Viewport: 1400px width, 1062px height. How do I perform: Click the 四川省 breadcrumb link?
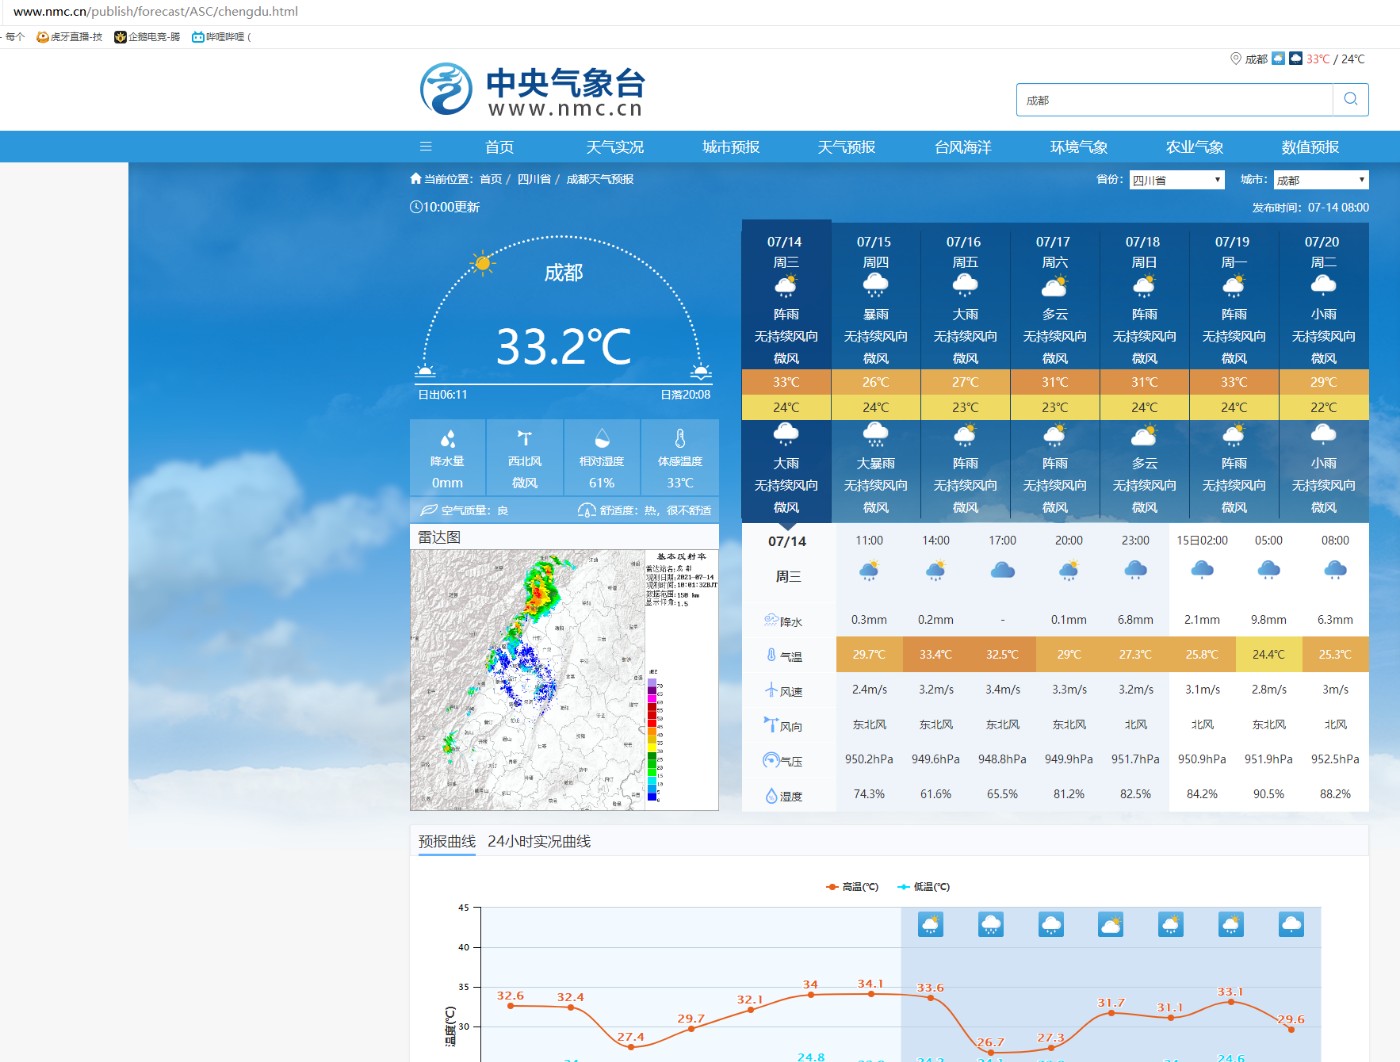[534, 179]
